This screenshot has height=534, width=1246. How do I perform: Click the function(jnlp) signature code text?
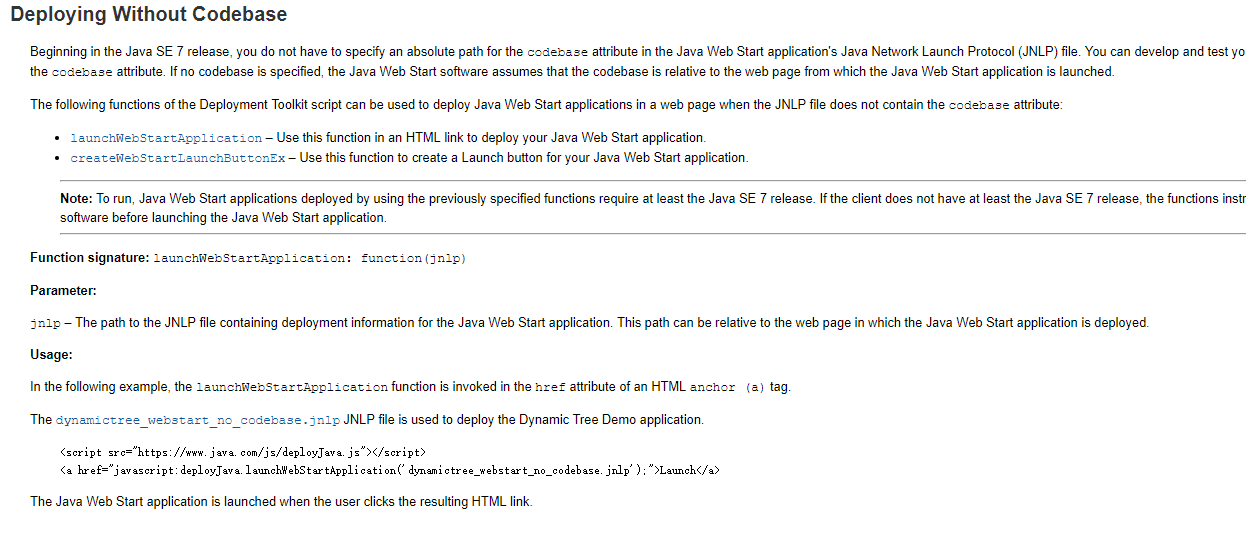(x=414, y=259)
